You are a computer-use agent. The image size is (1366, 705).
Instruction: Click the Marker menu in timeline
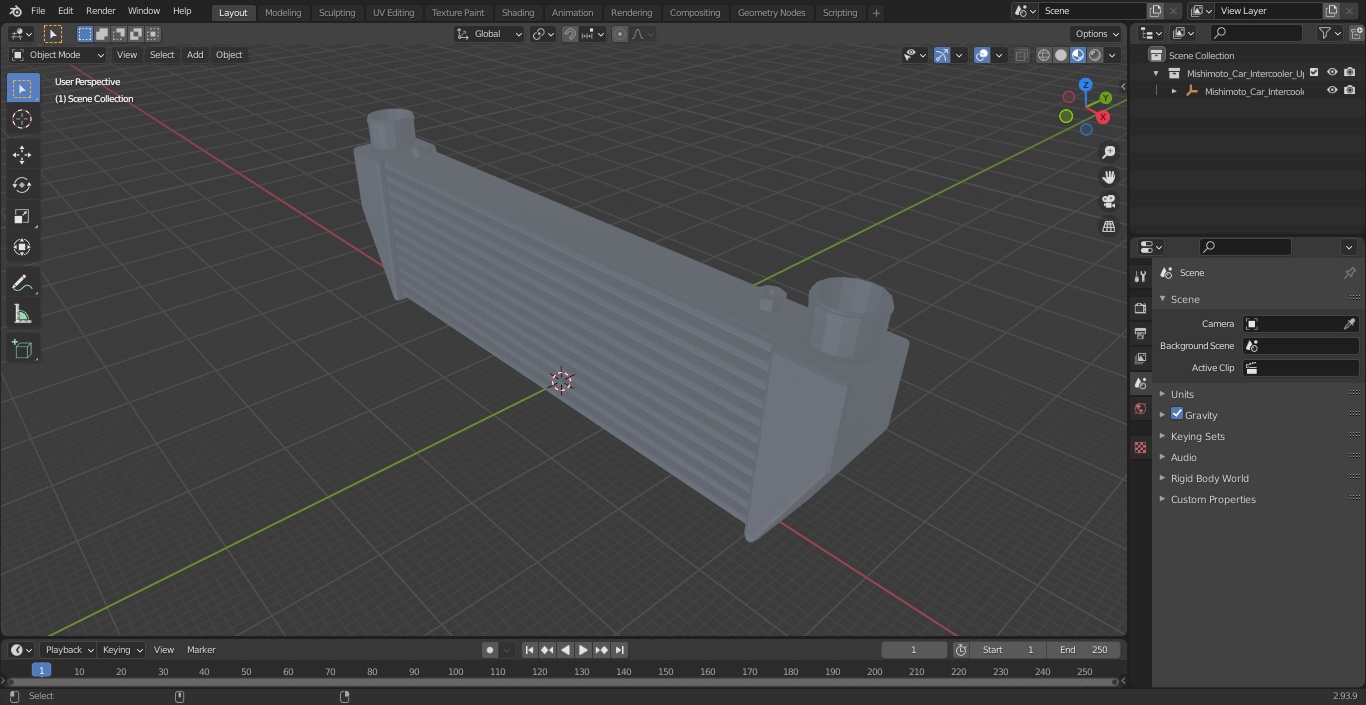pos(201,650)
